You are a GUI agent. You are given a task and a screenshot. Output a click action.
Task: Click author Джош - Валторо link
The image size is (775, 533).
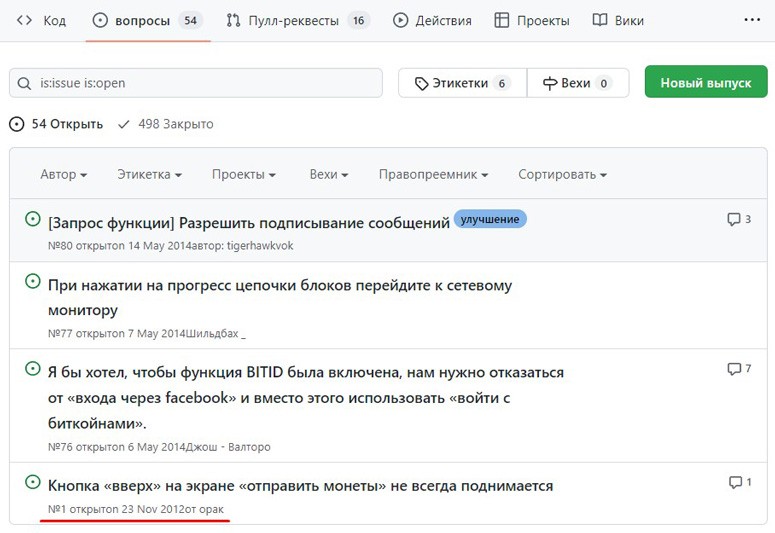(x=228, y=447)
